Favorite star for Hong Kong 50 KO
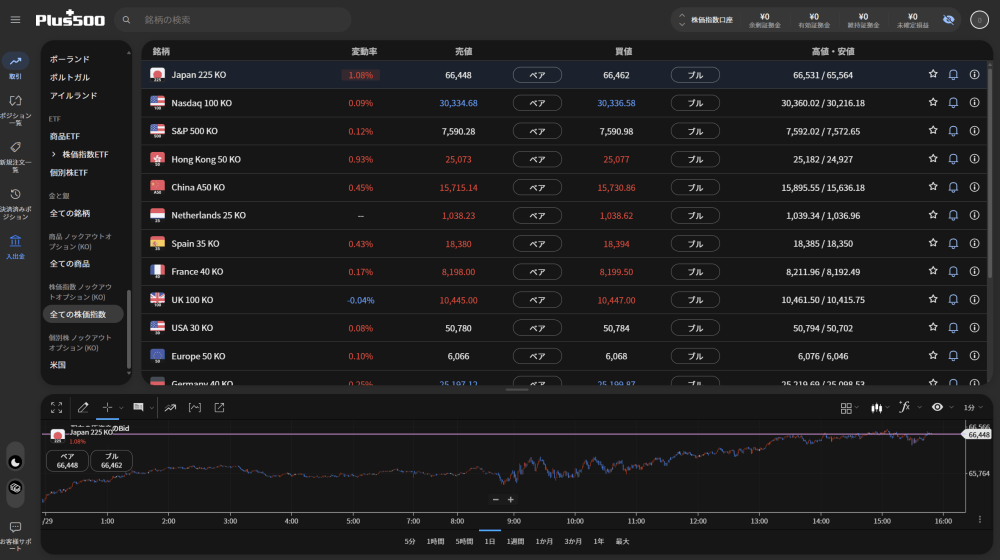 (x=933, y=158)
